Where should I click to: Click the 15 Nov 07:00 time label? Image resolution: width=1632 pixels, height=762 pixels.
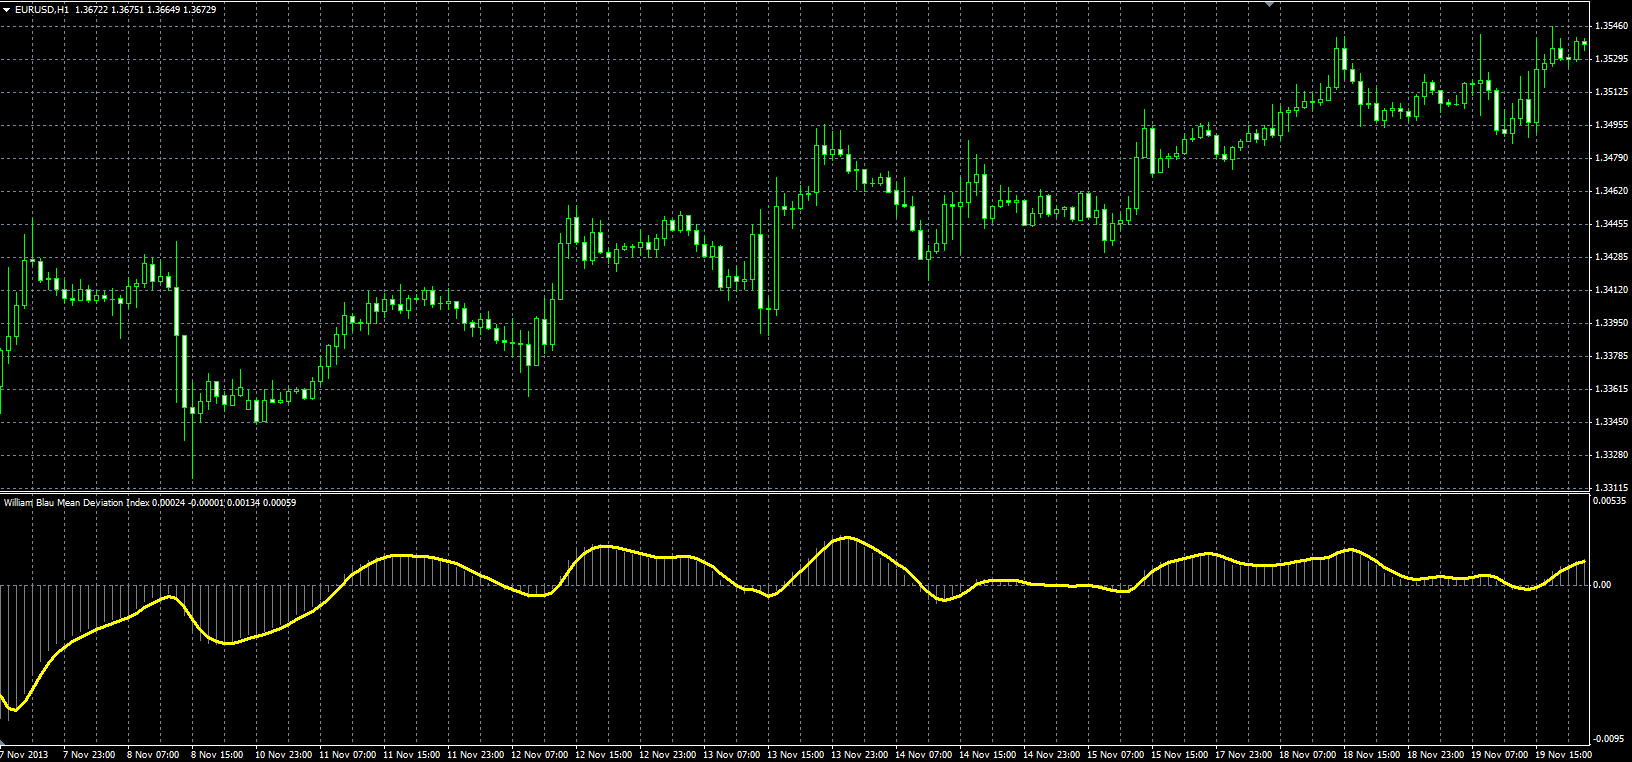tap(1116, 755)
